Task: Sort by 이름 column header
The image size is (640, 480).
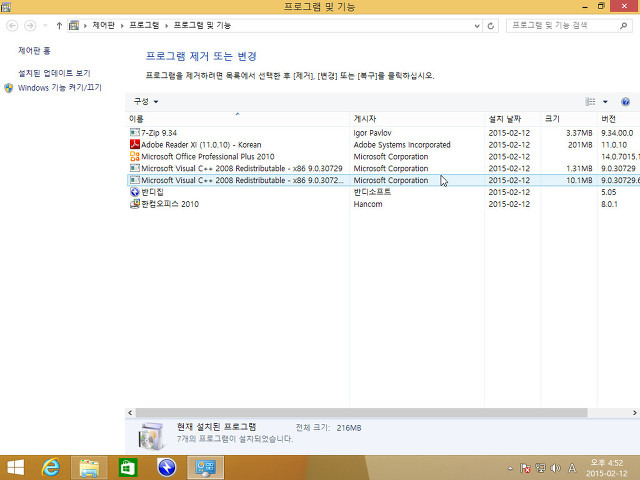Action: 237,119
